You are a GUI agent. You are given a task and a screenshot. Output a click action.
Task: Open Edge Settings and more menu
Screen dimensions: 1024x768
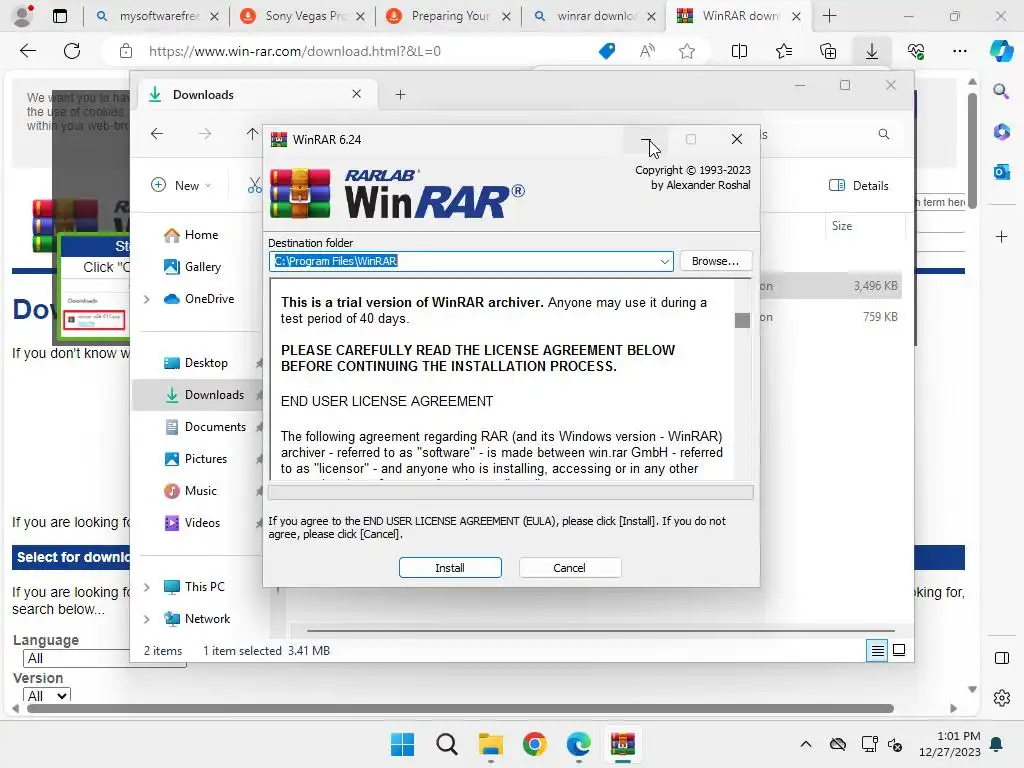point(960,51)
